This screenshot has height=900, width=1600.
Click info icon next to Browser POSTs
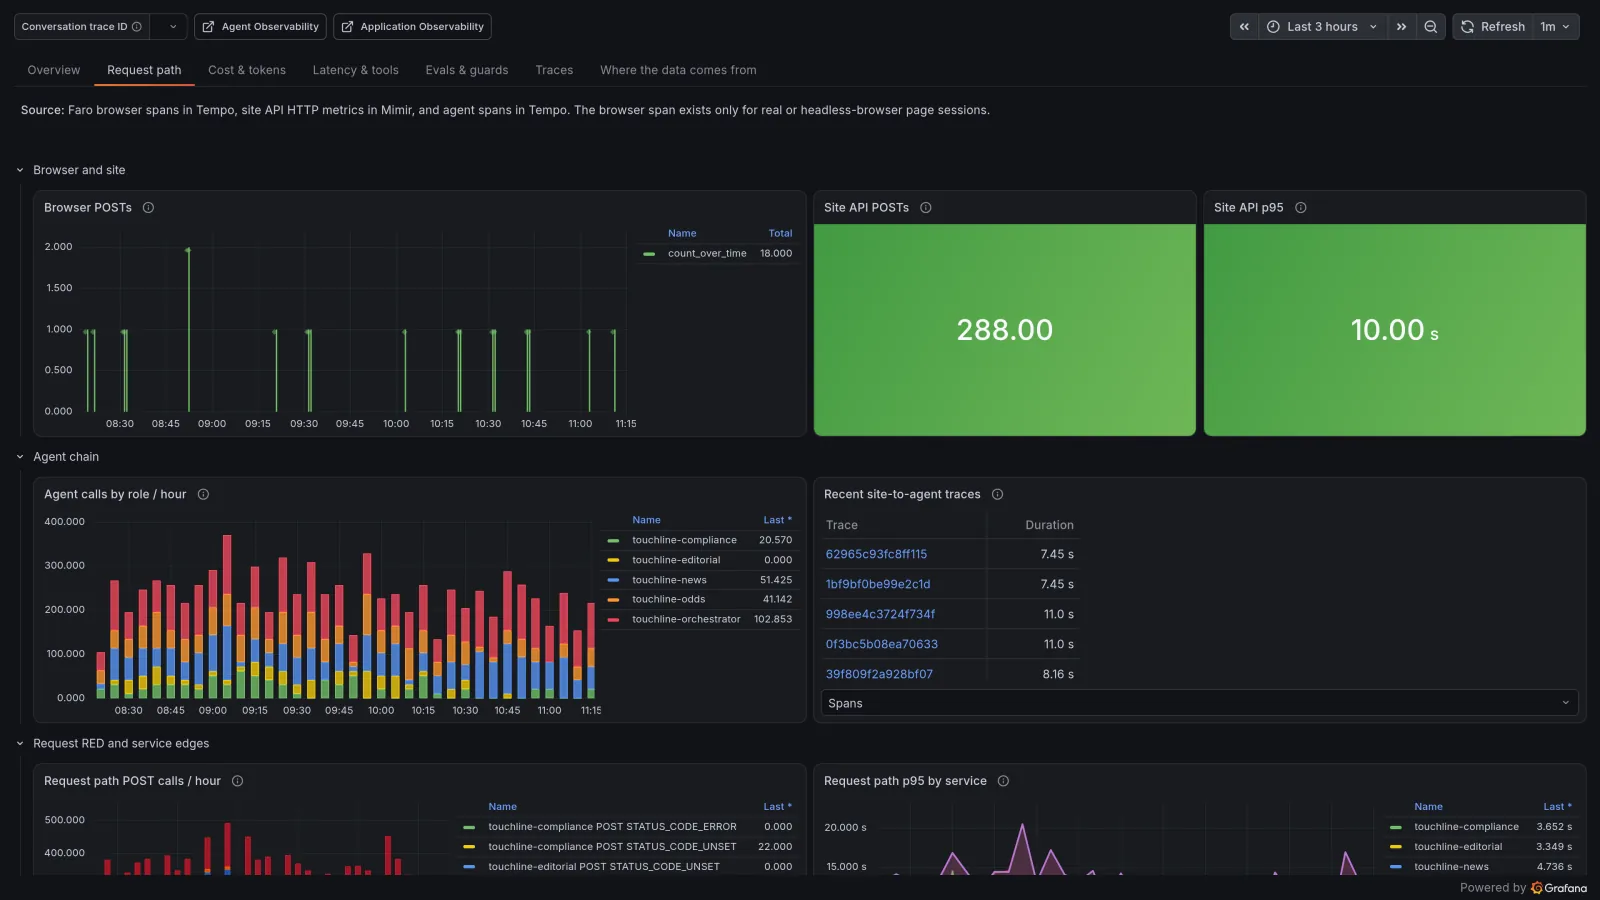pyautogui.click(x=148, y=208)
